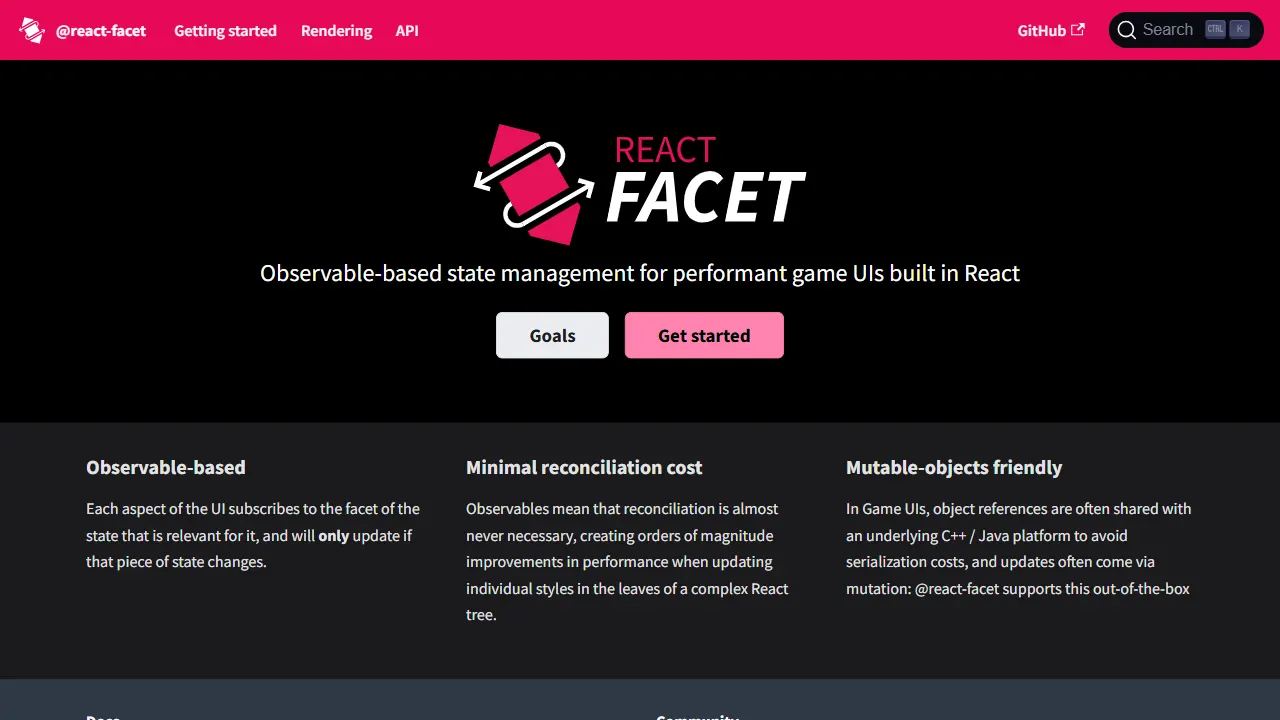Click the pink Get started button
1280x720 pixels.
(704, 335)
